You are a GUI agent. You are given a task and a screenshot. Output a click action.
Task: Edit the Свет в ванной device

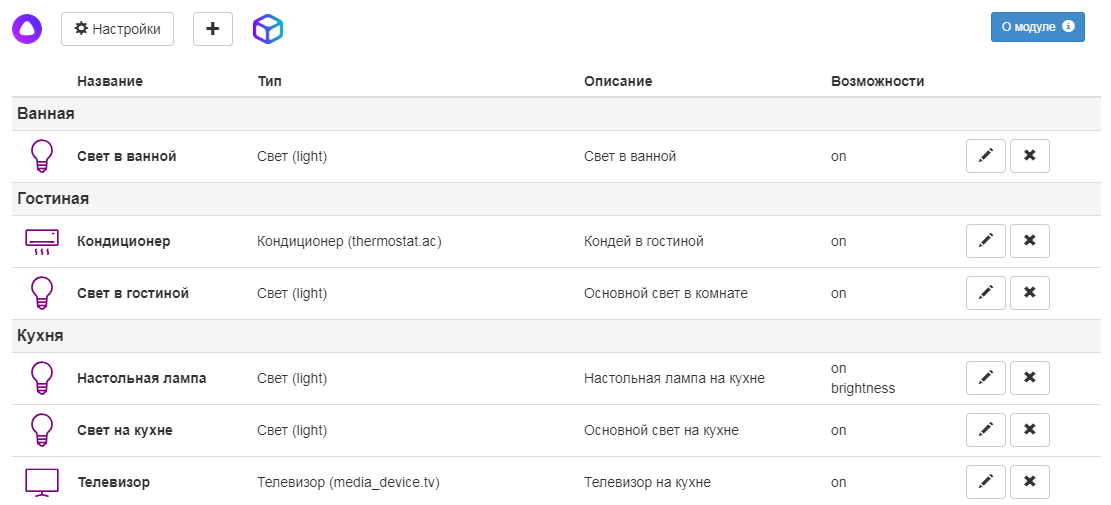coord(985,156)
